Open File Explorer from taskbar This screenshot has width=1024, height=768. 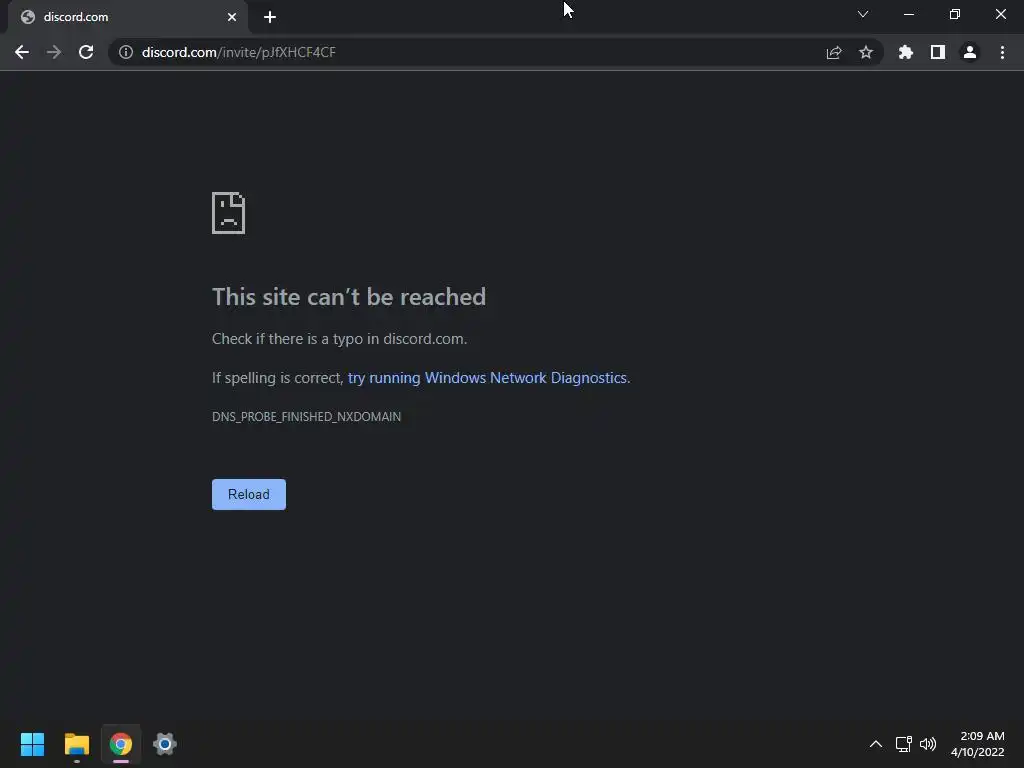point(76,744)
